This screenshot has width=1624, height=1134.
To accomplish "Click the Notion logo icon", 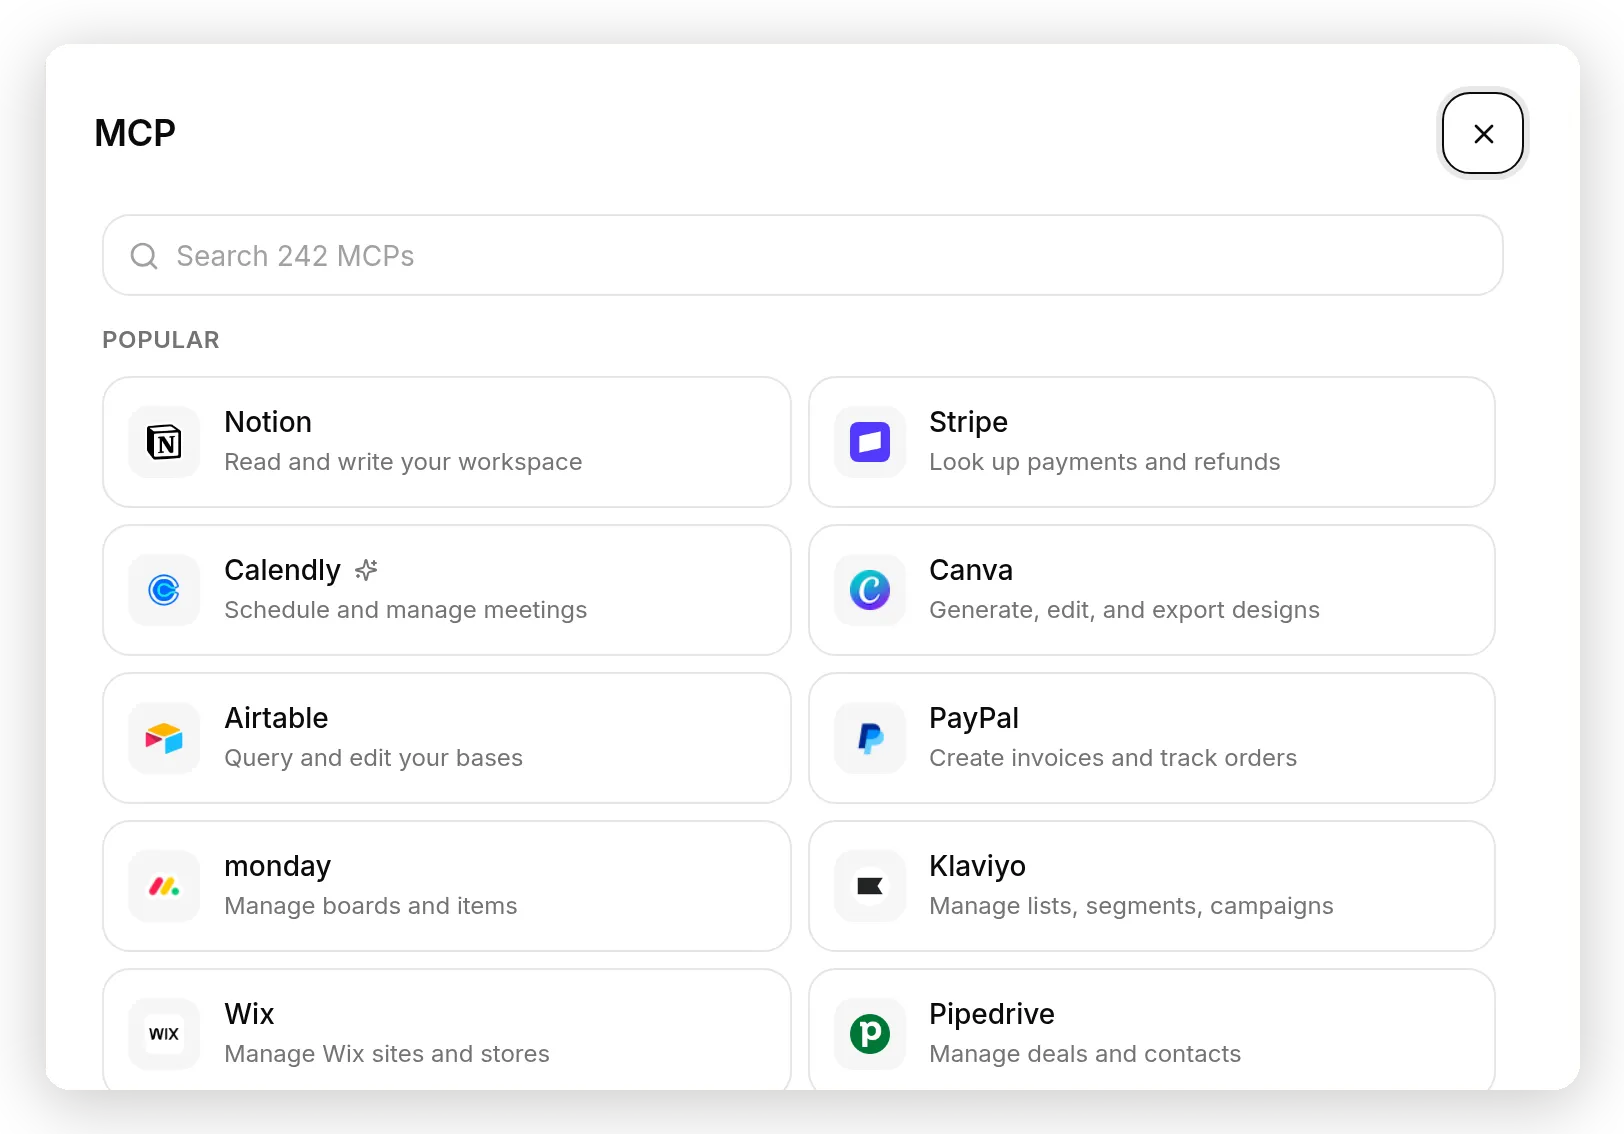I will 164,442.
